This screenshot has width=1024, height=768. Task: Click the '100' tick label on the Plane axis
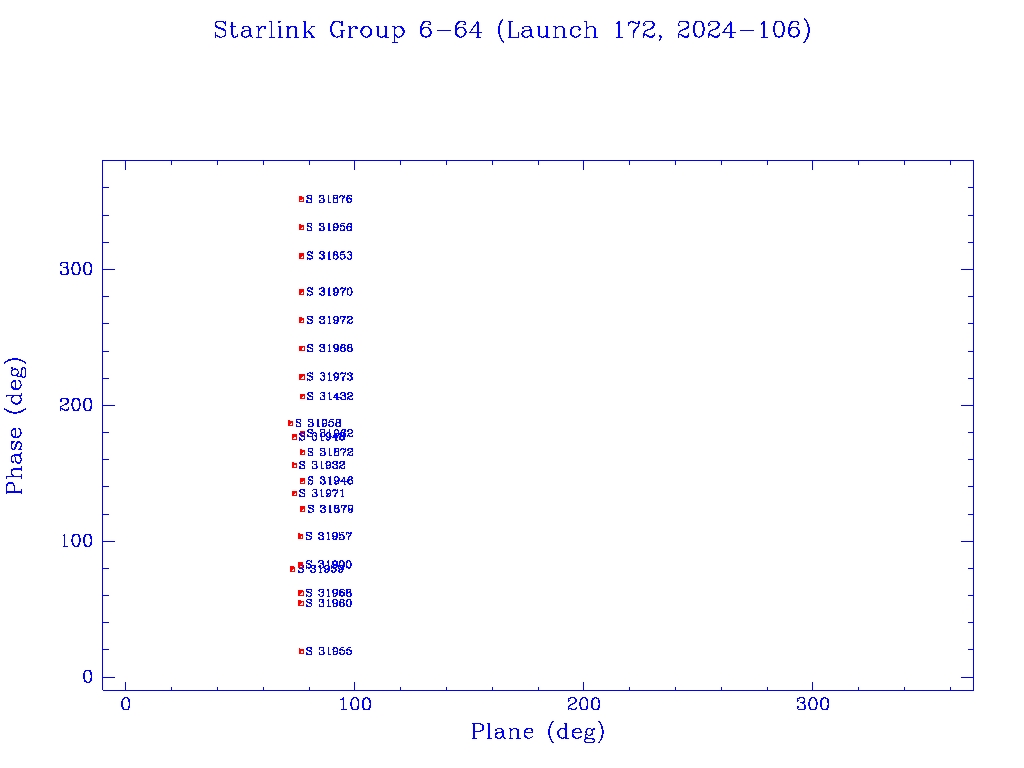point(355,705)
